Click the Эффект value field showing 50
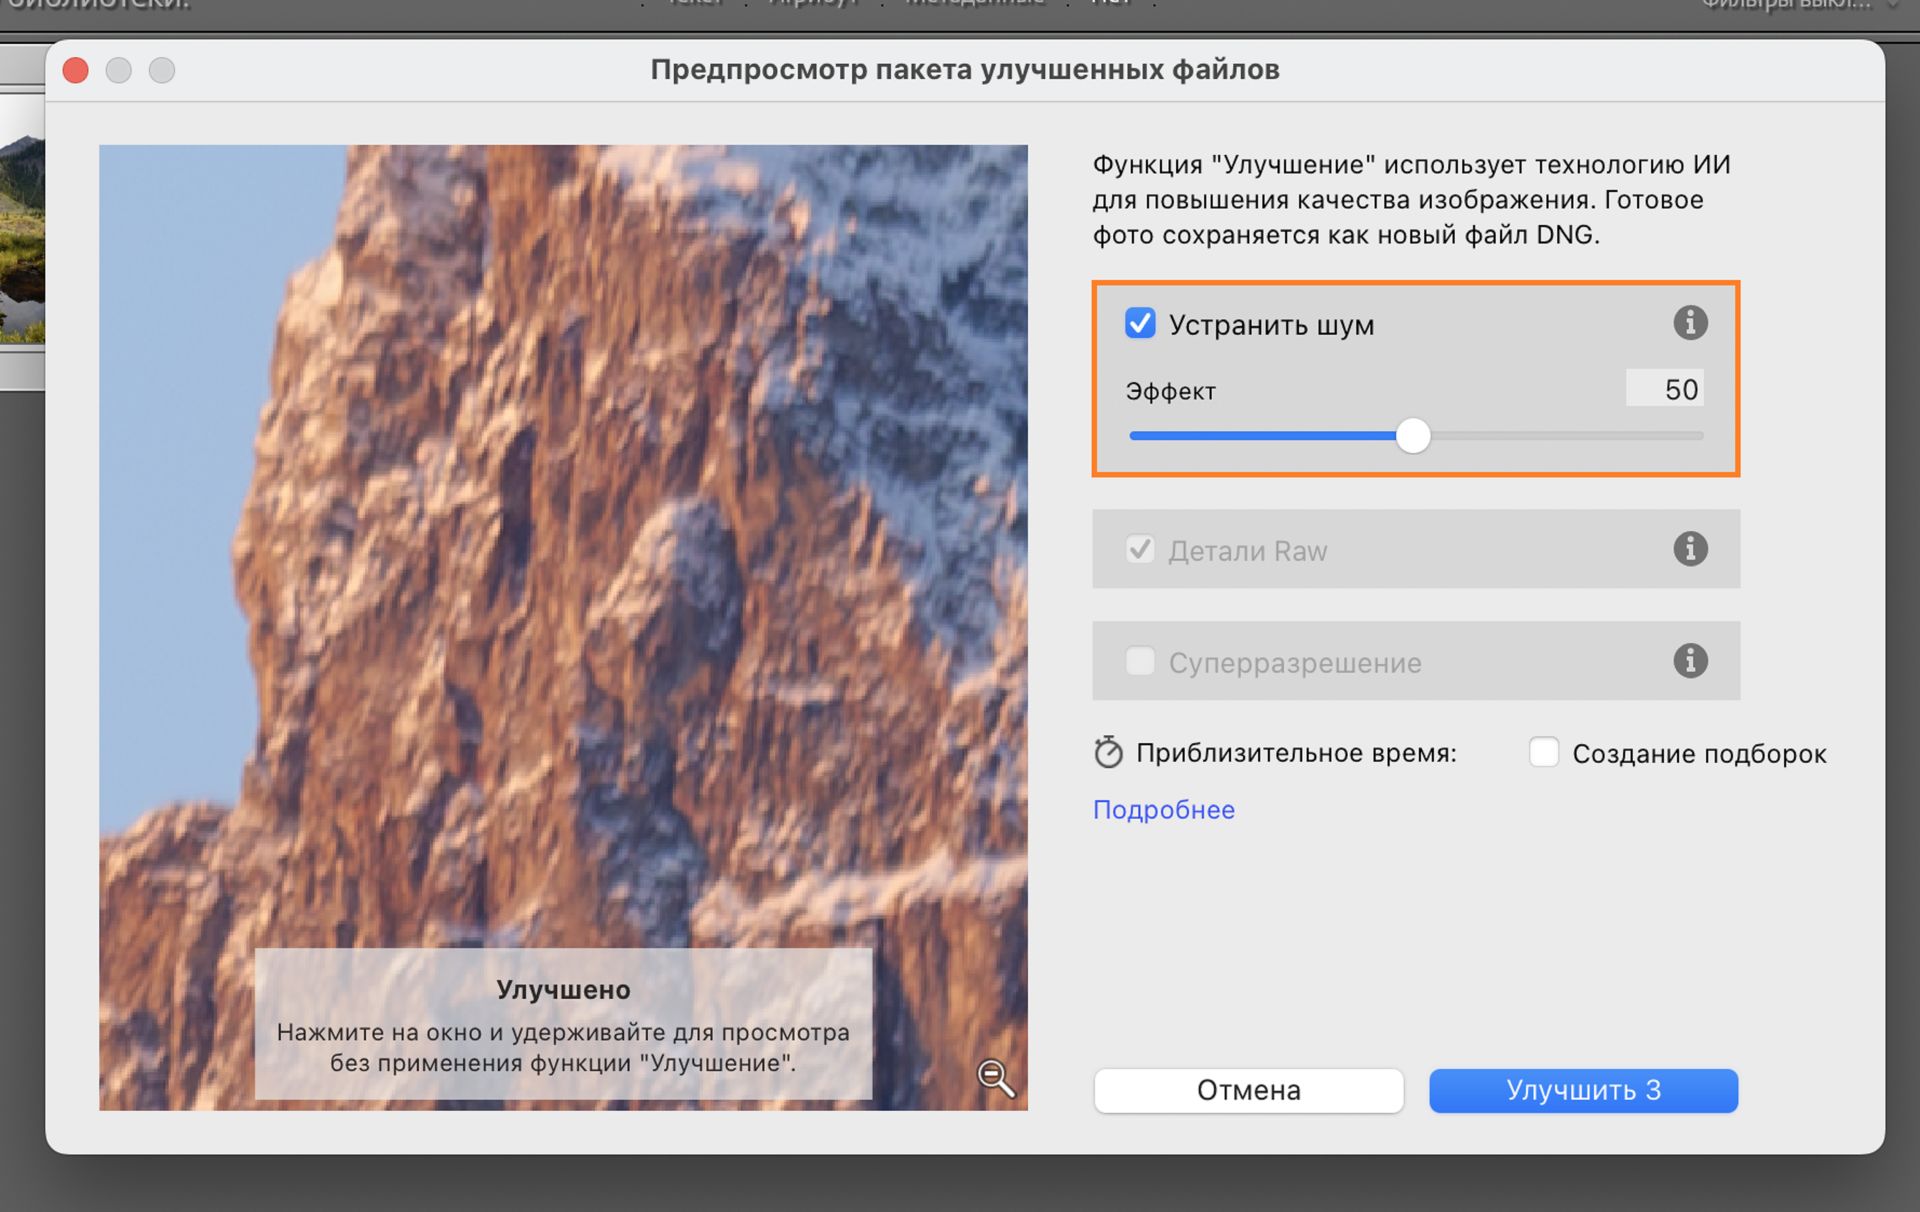 [x=1664, y=389]
